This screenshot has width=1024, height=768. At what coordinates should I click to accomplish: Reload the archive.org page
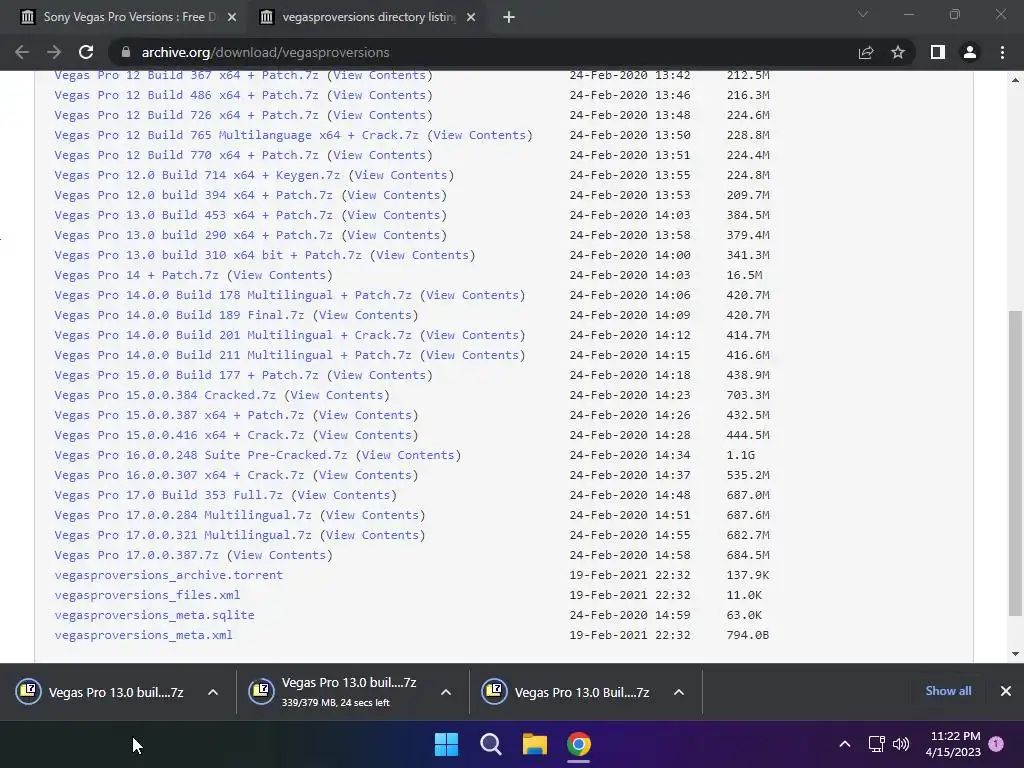[86, 52]
